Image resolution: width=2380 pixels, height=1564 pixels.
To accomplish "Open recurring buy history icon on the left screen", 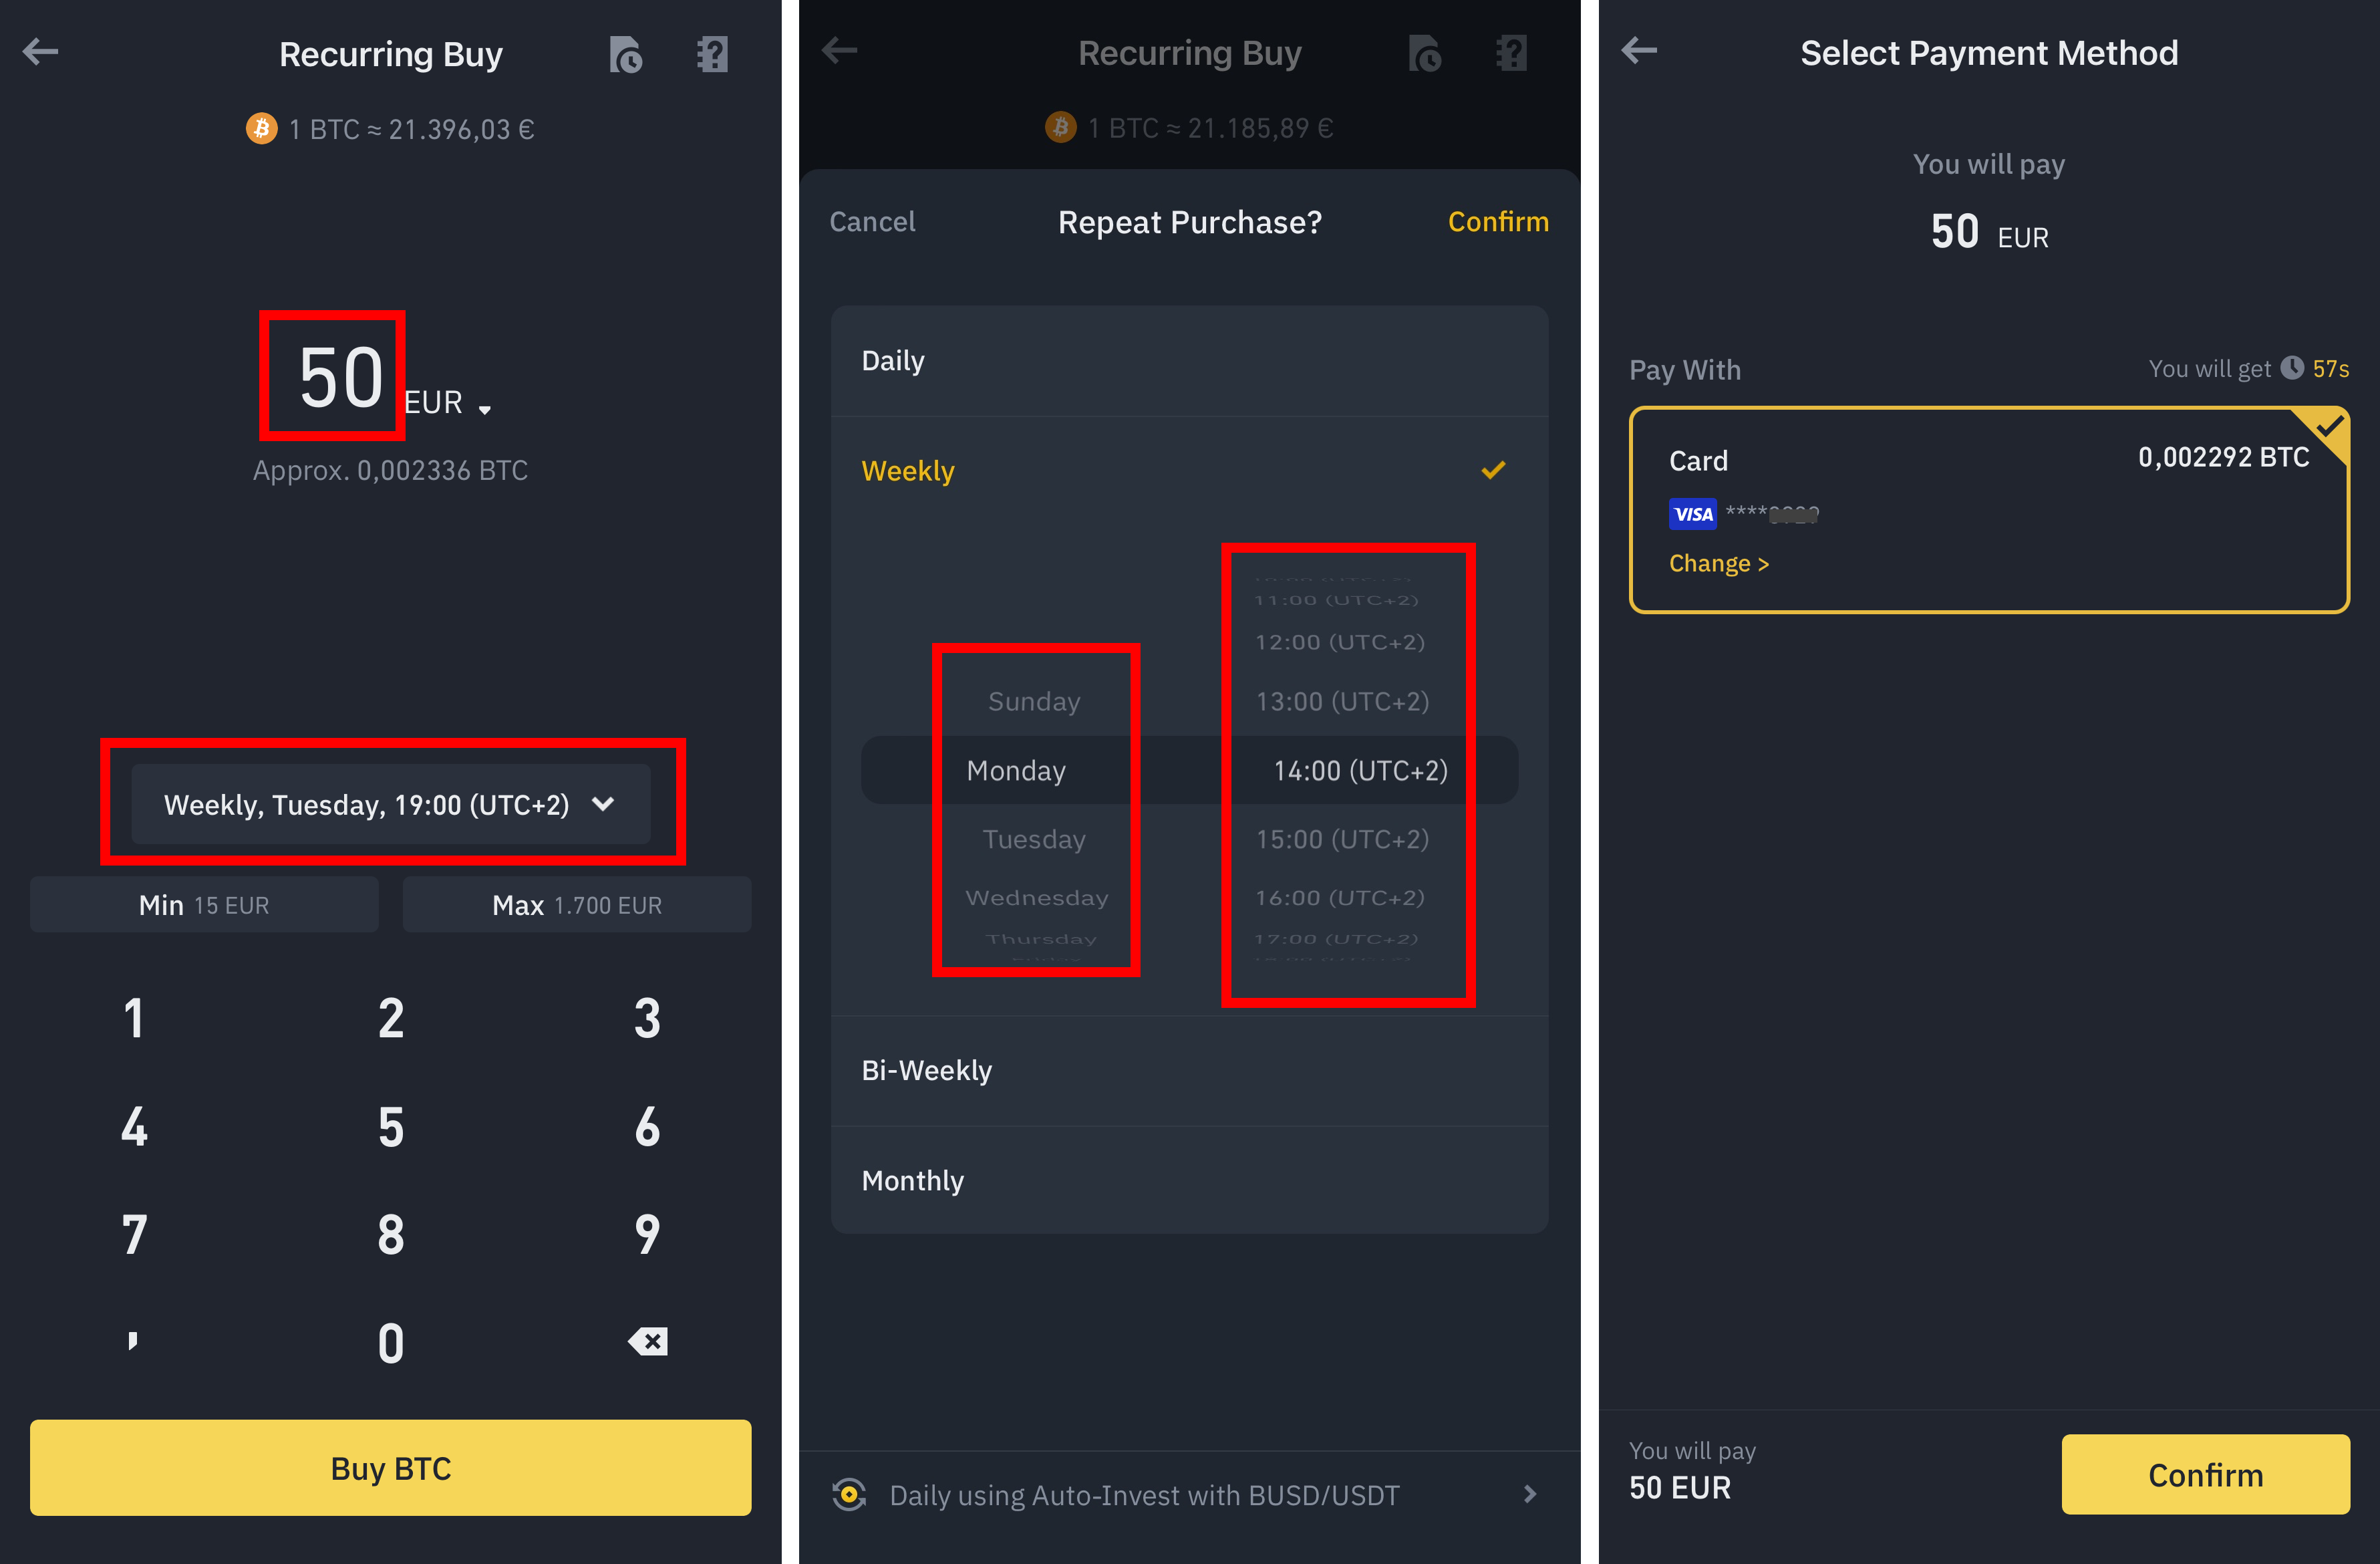I will click(x=625, y=54).
